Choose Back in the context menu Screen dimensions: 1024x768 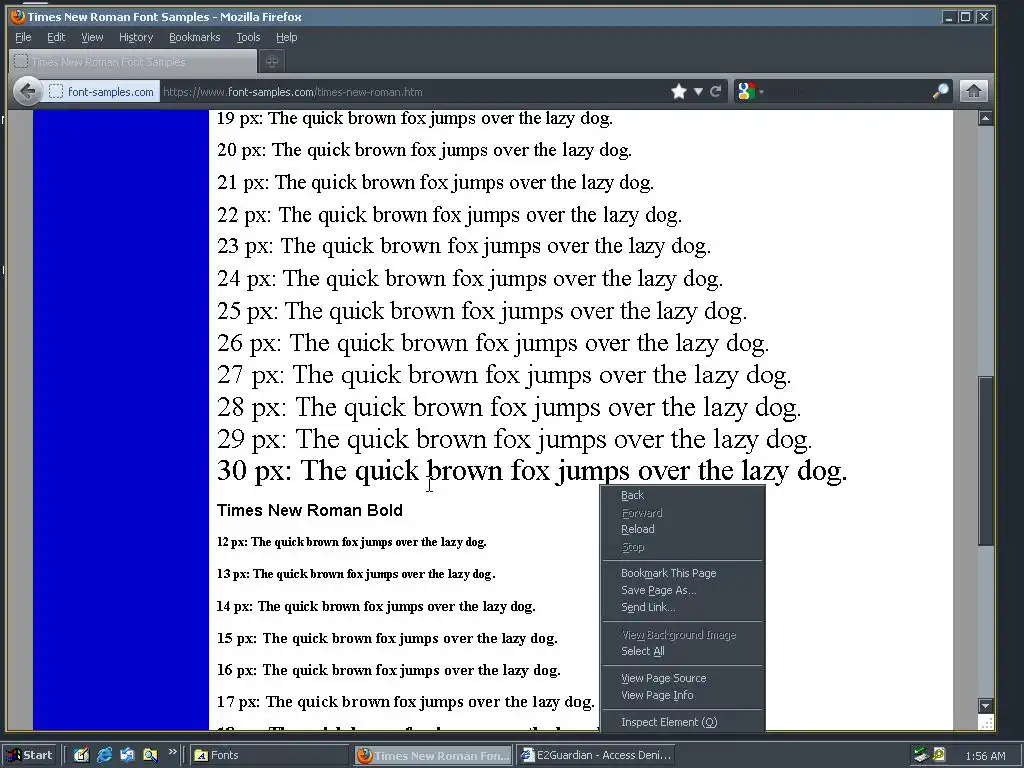(x=682, y=495)
